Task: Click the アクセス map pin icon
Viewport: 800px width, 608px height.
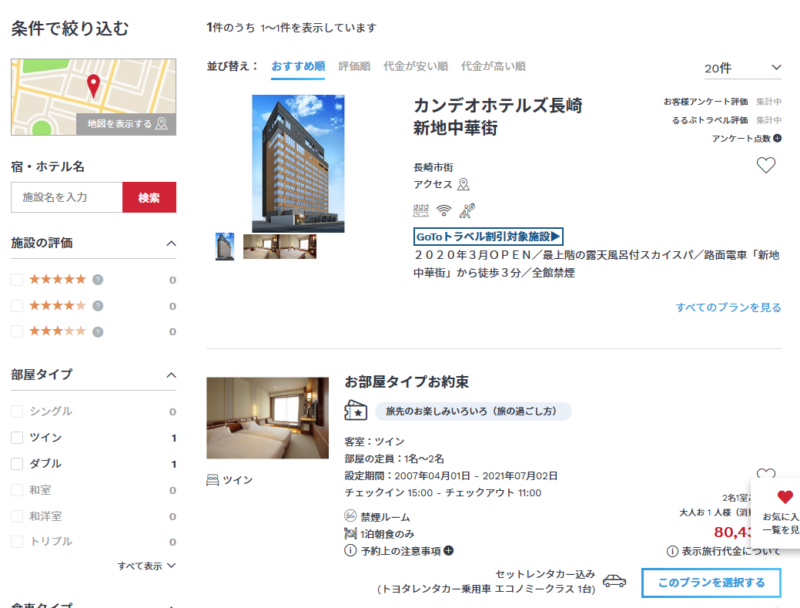Action: tap(463, 185)
